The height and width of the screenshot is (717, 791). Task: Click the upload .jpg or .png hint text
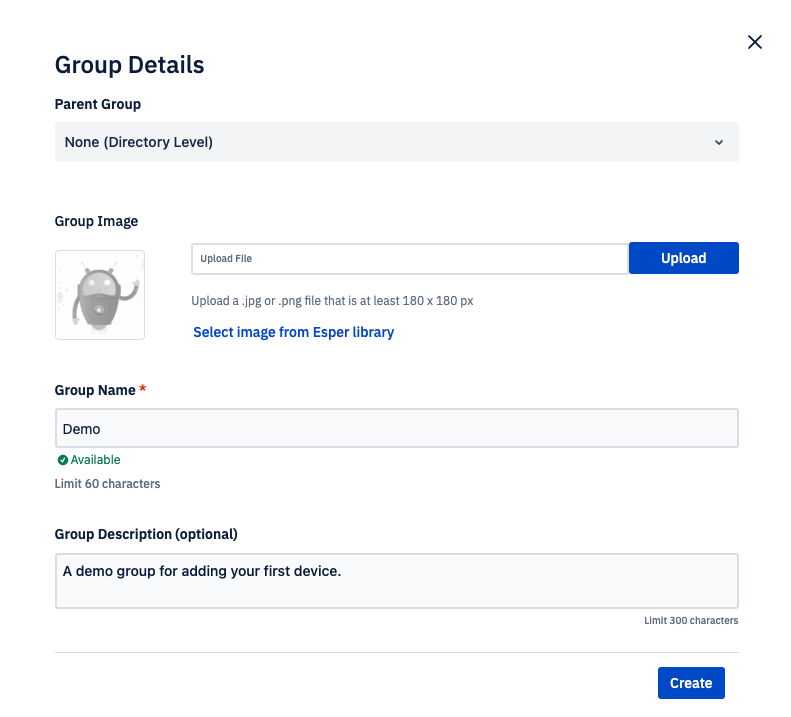pyautogui.click(x=332, y=301)
